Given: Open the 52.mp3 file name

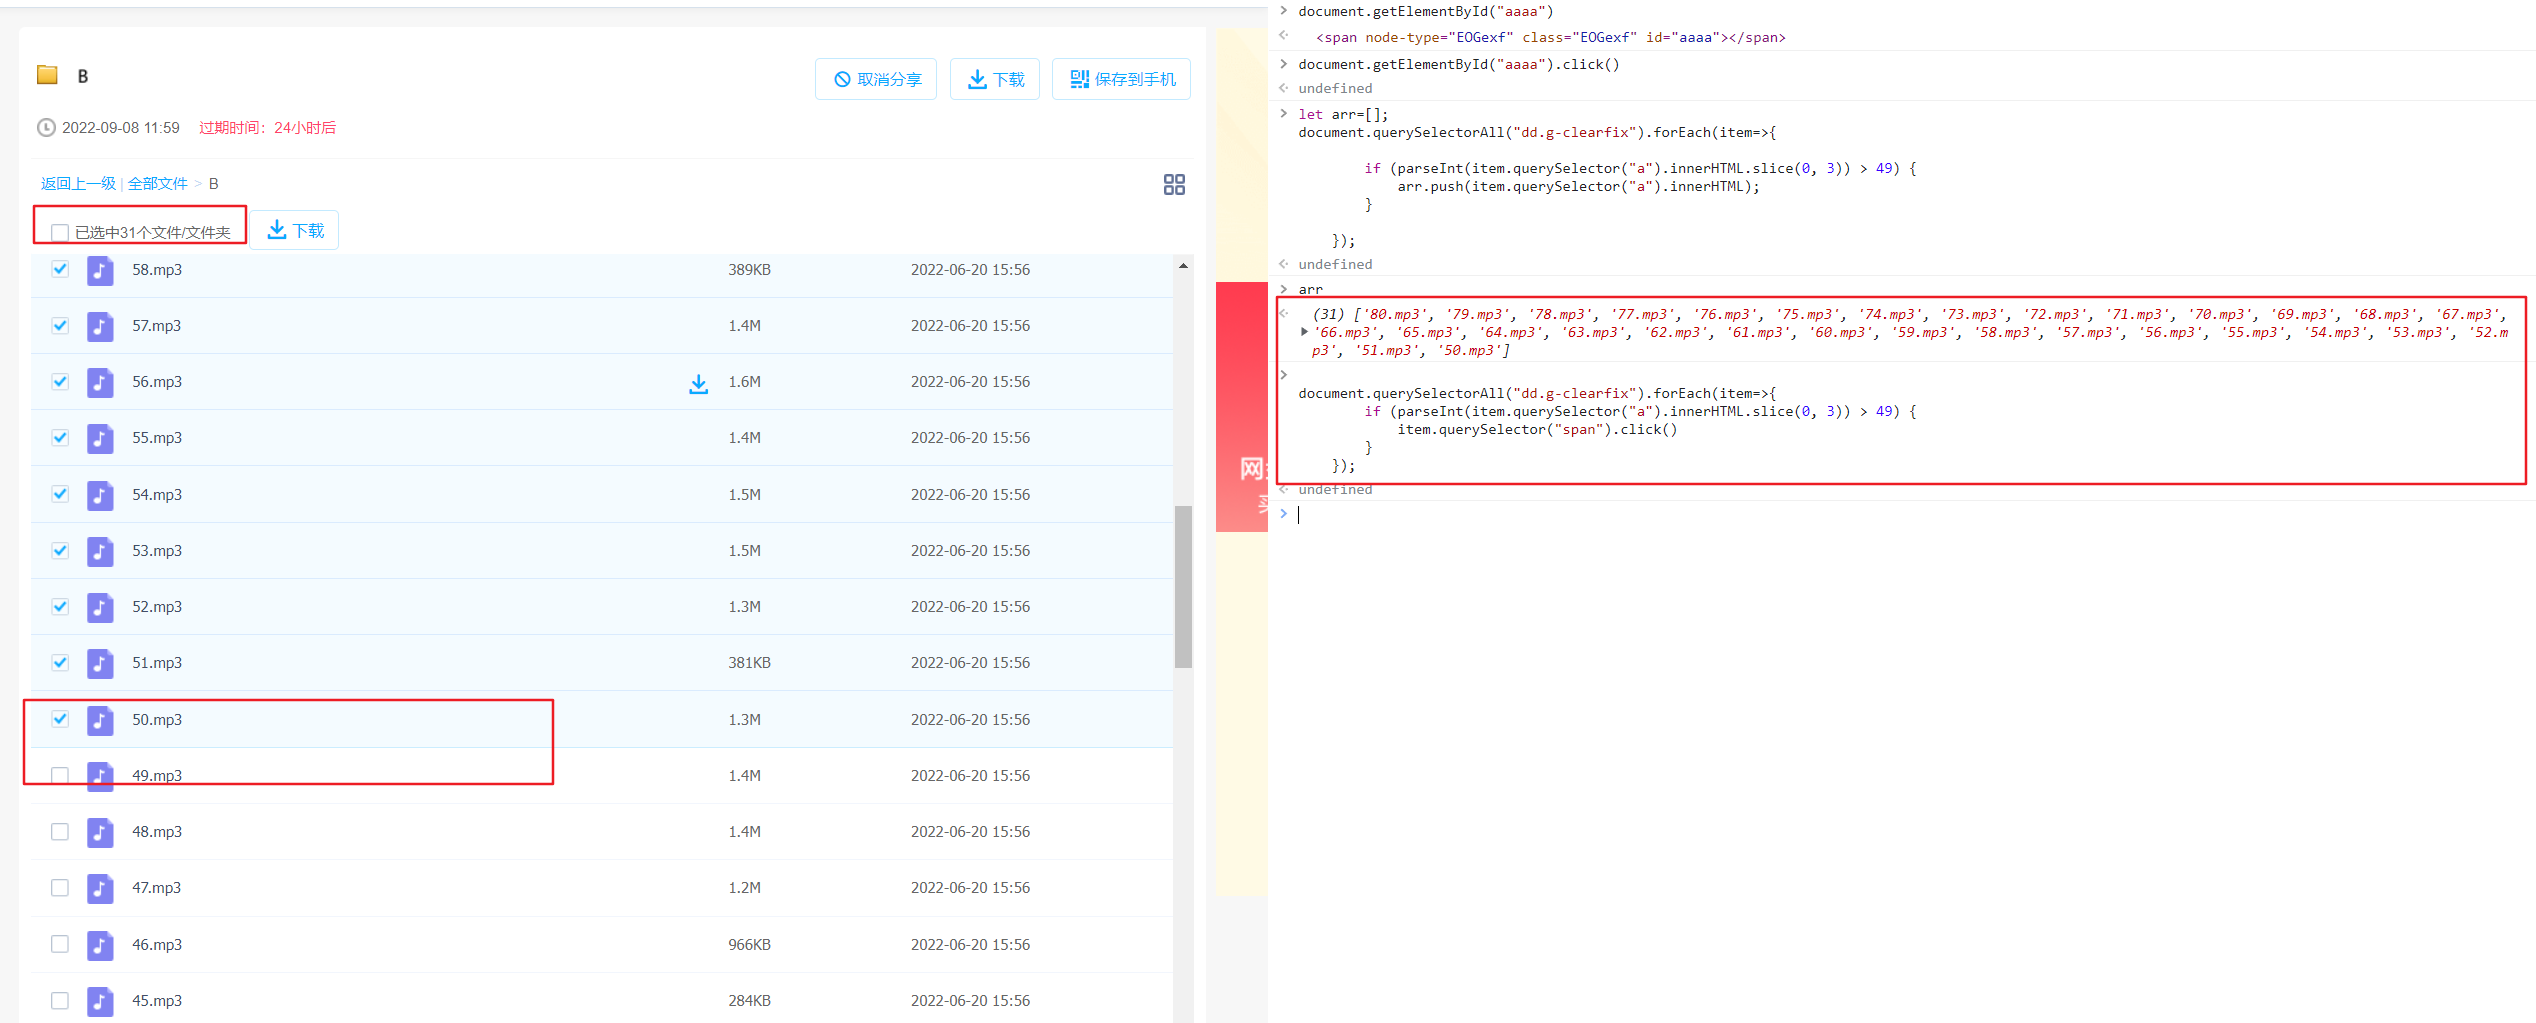Looking at the screenshot, I should point(157,607).
